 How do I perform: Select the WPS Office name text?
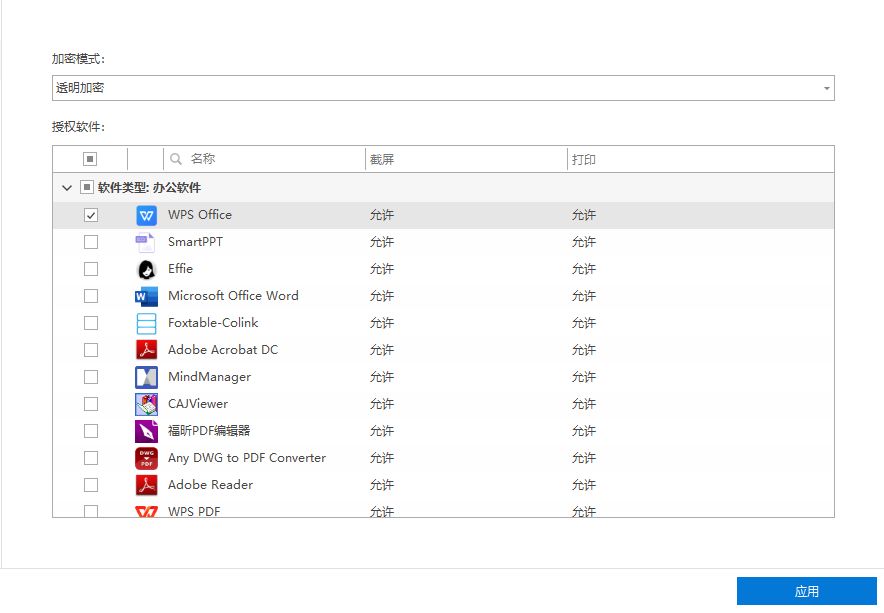coord(200,215)
